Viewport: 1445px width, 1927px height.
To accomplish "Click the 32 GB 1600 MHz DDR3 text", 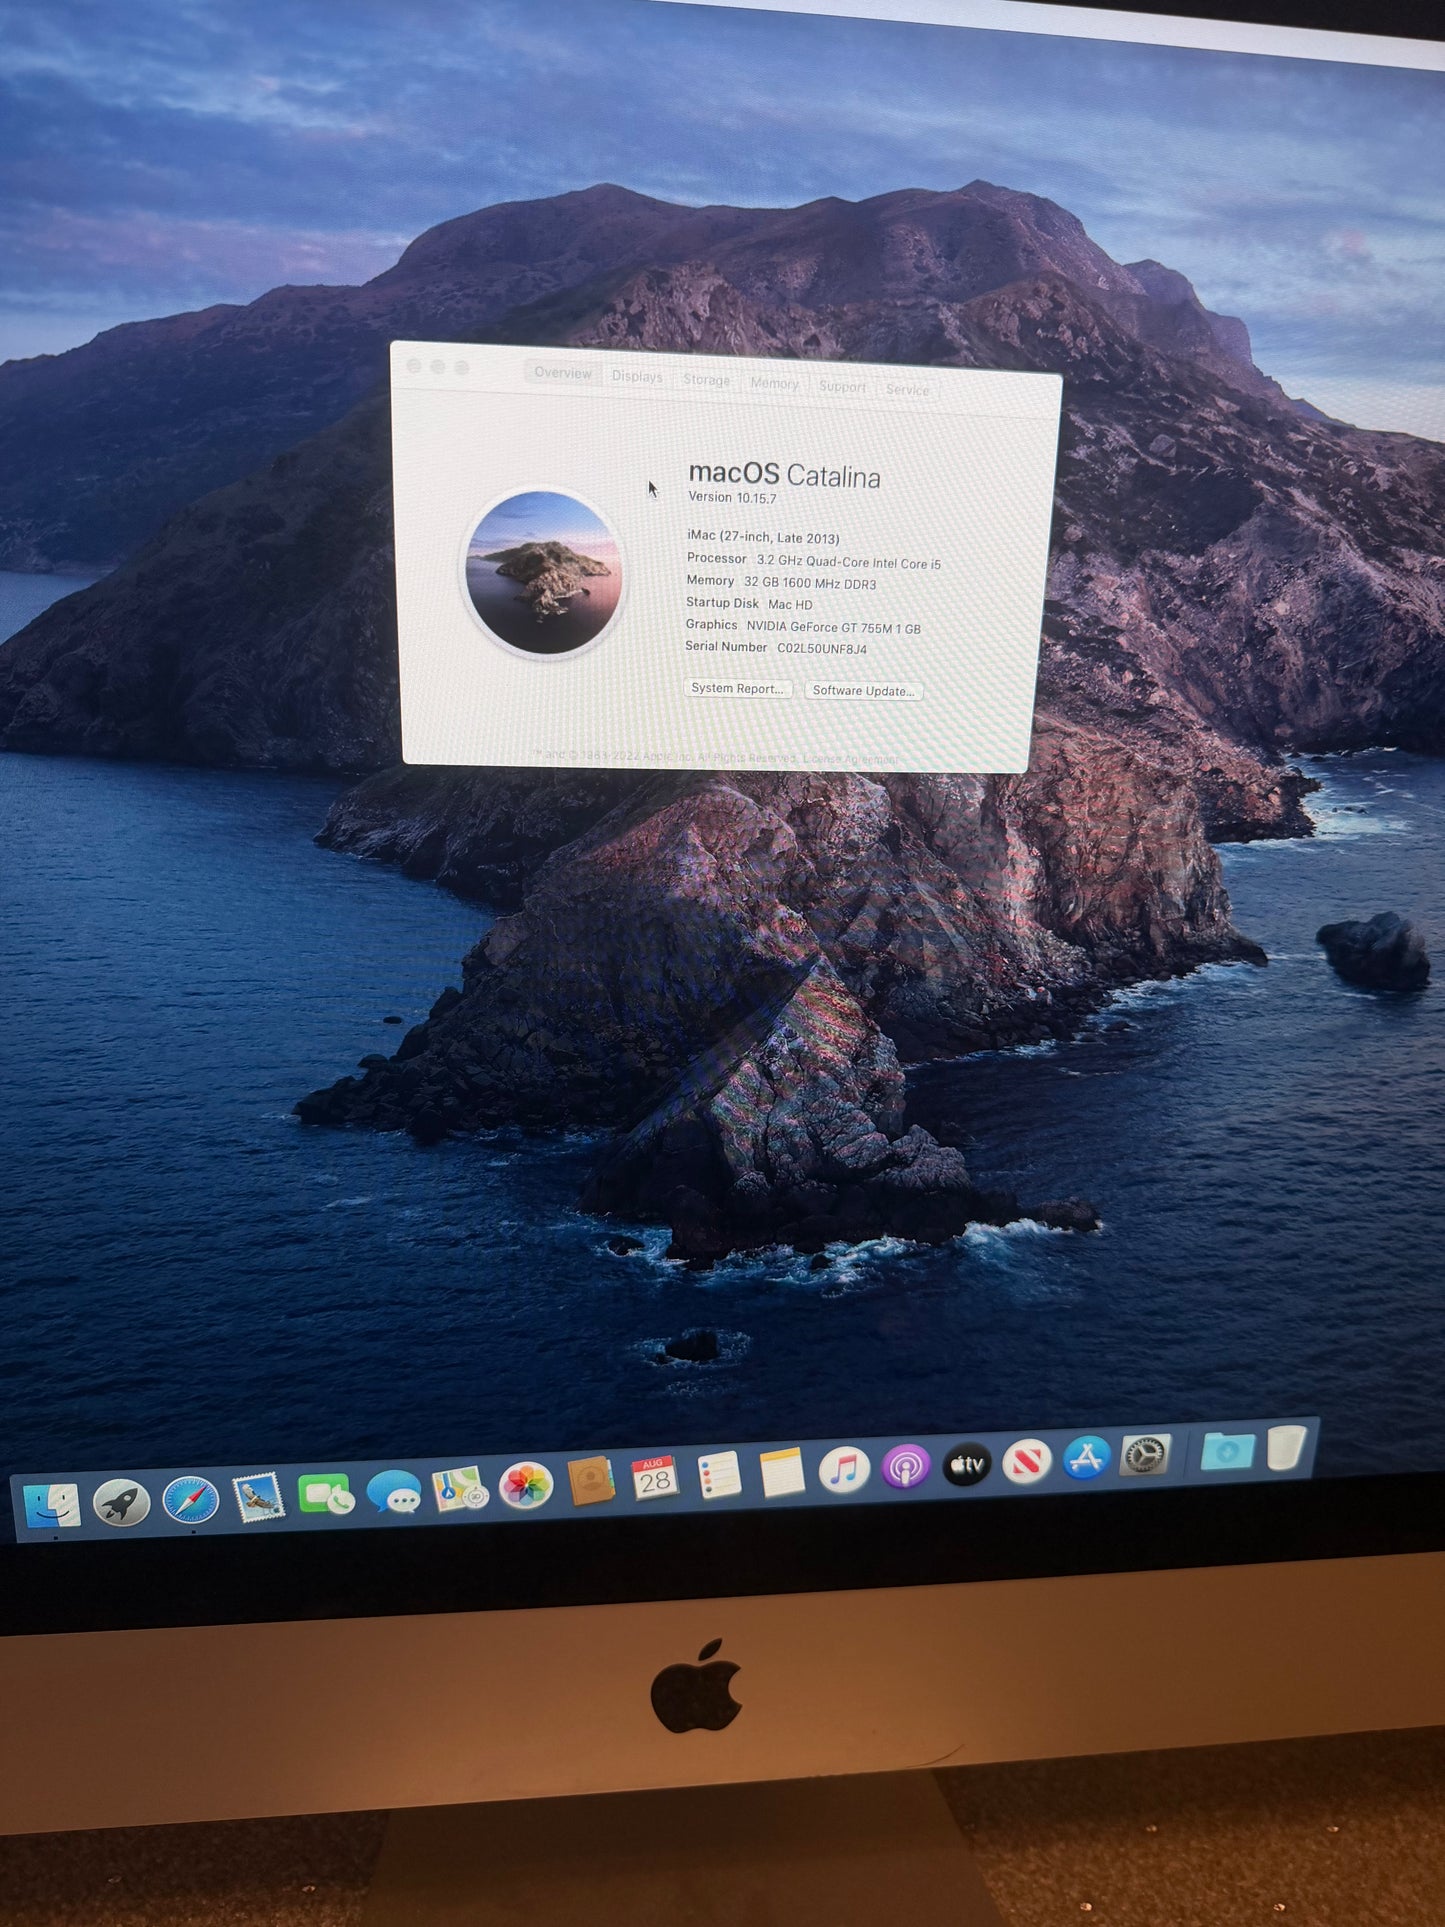I will 810,583.
